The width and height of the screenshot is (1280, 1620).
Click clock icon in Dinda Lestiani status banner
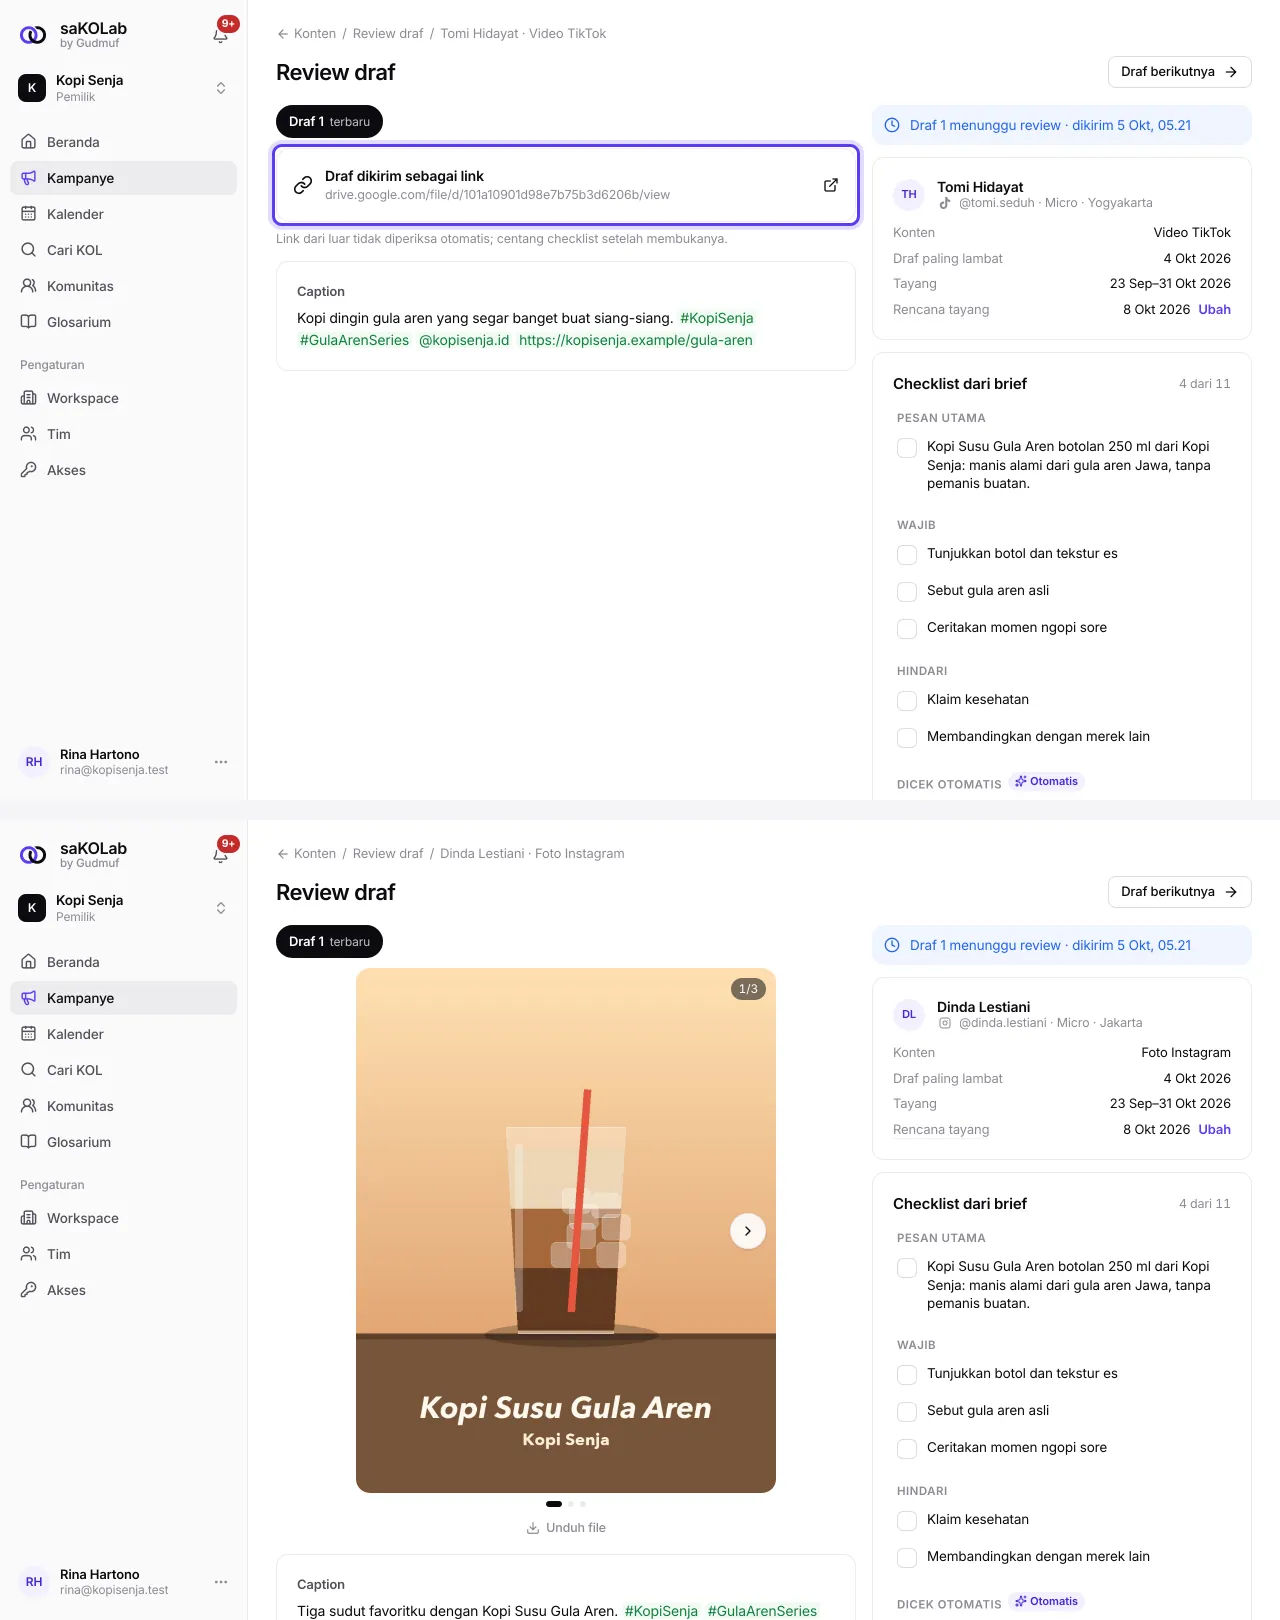(x=892, y=945)
